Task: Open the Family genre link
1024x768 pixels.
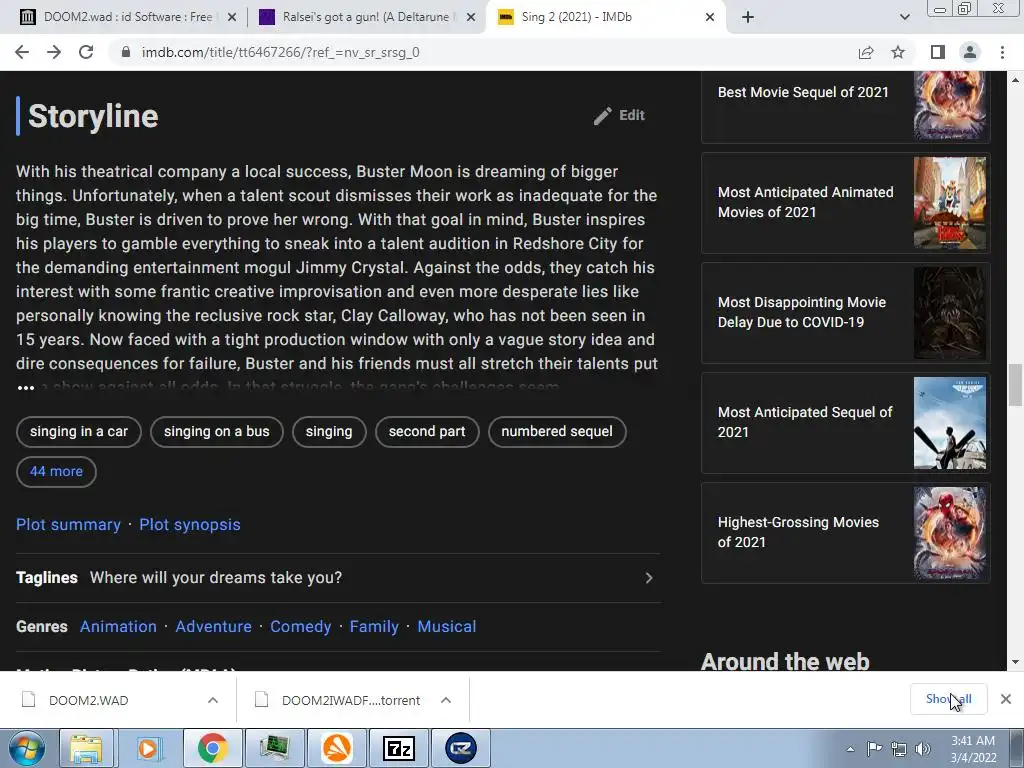Action: (374, 627)
